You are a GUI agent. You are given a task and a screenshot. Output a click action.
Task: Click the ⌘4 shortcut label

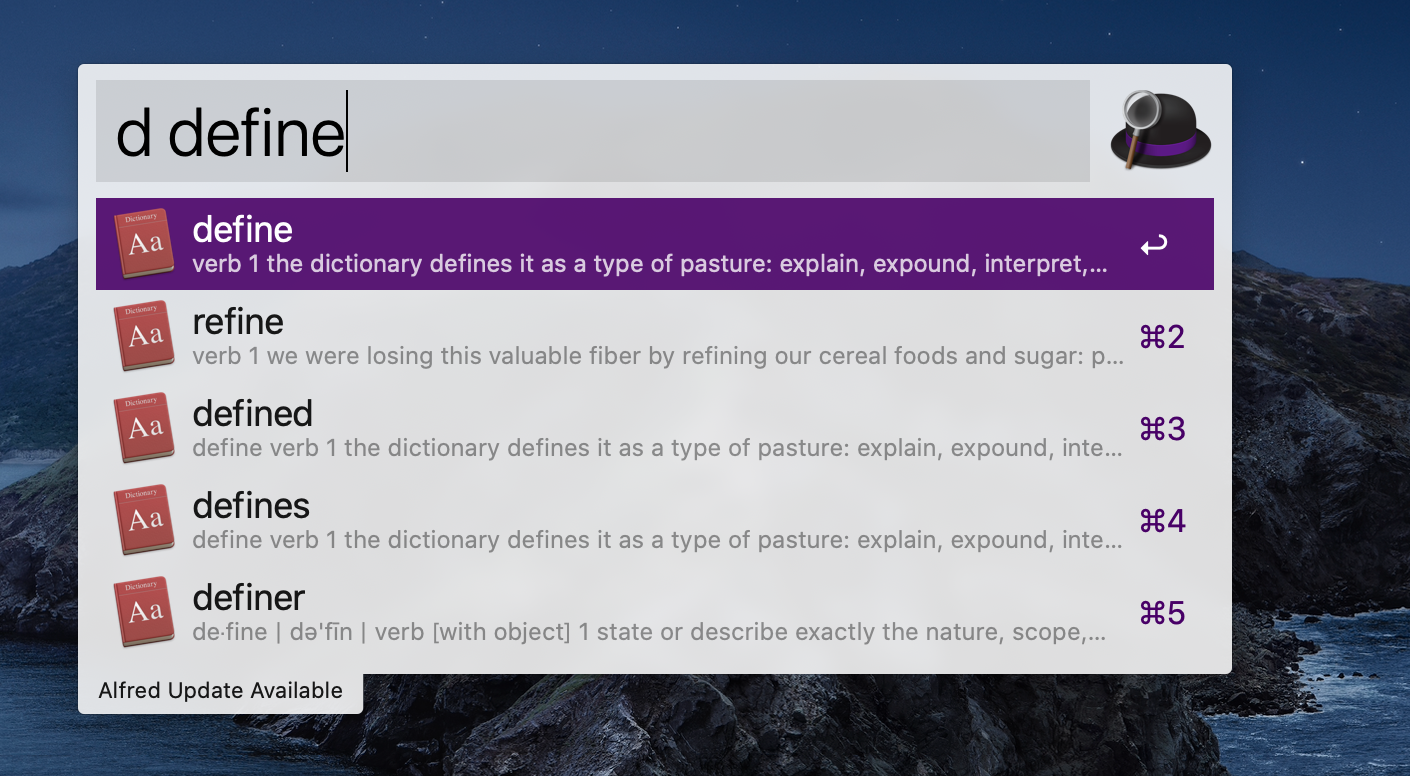(x=1162, y=521)
